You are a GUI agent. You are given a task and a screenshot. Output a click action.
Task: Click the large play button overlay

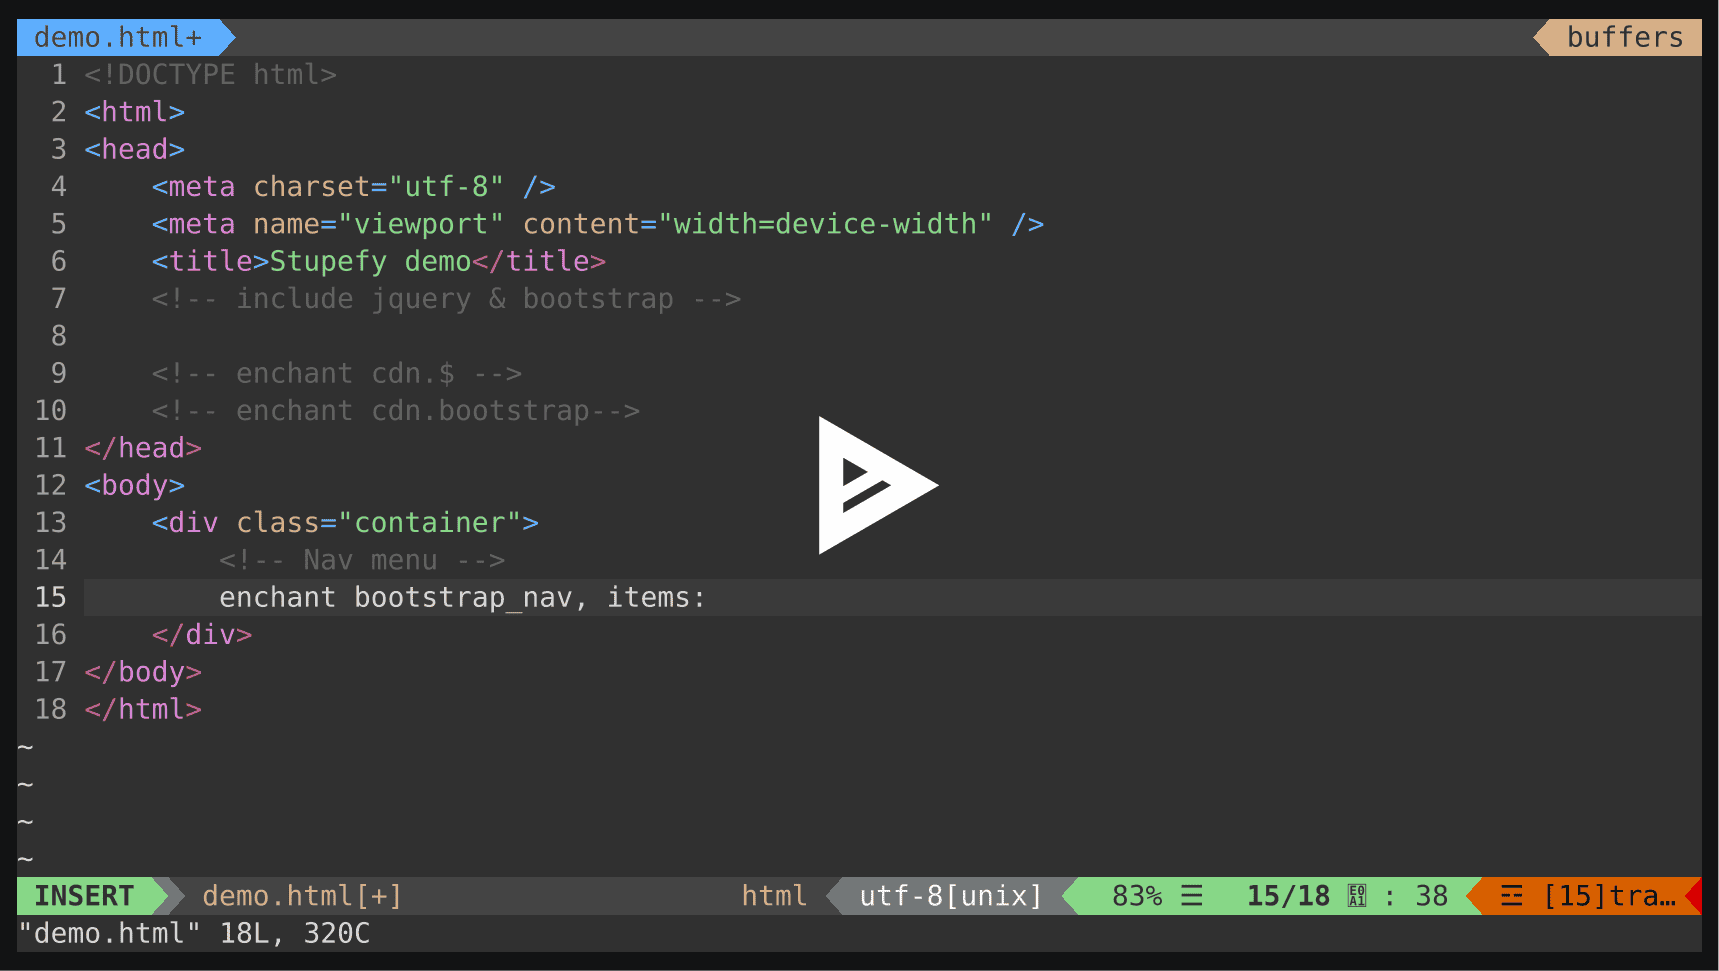pos(877,485)
